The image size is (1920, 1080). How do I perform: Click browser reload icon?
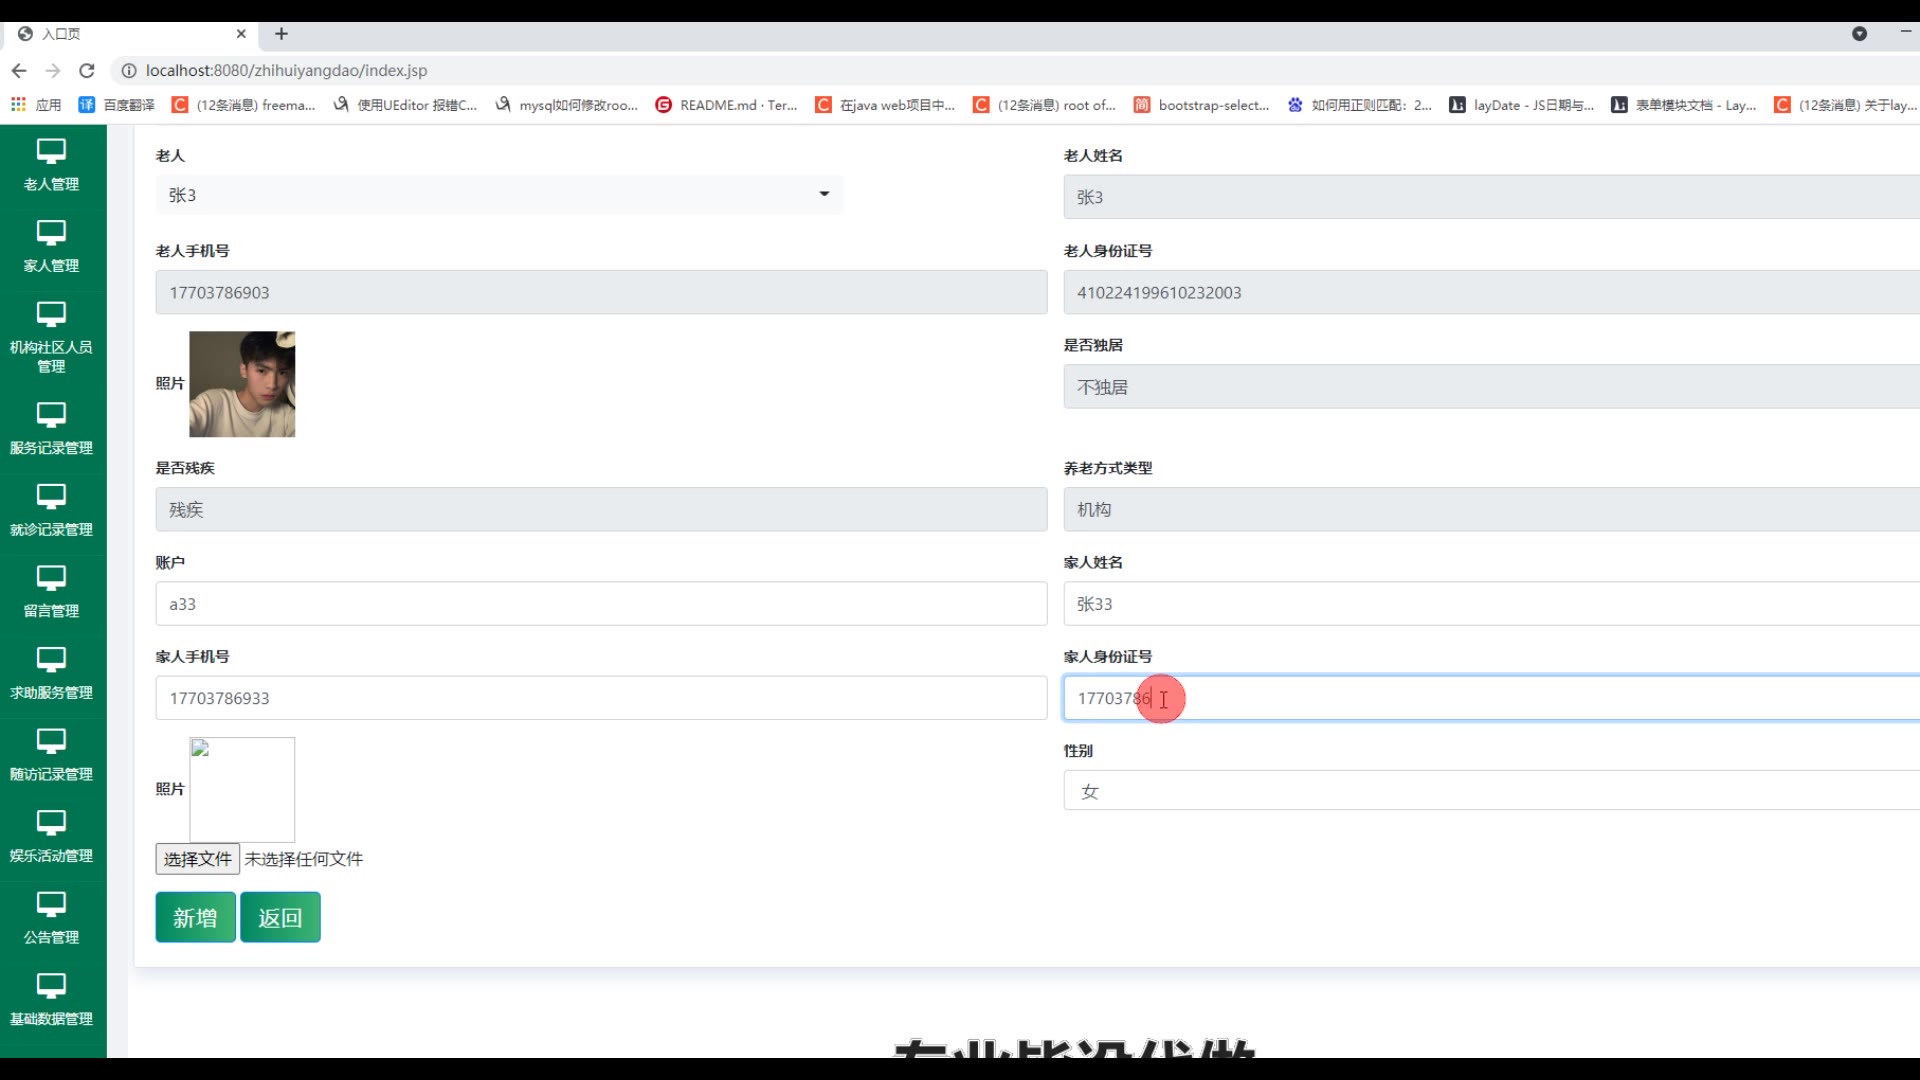[x=87, y=71]
